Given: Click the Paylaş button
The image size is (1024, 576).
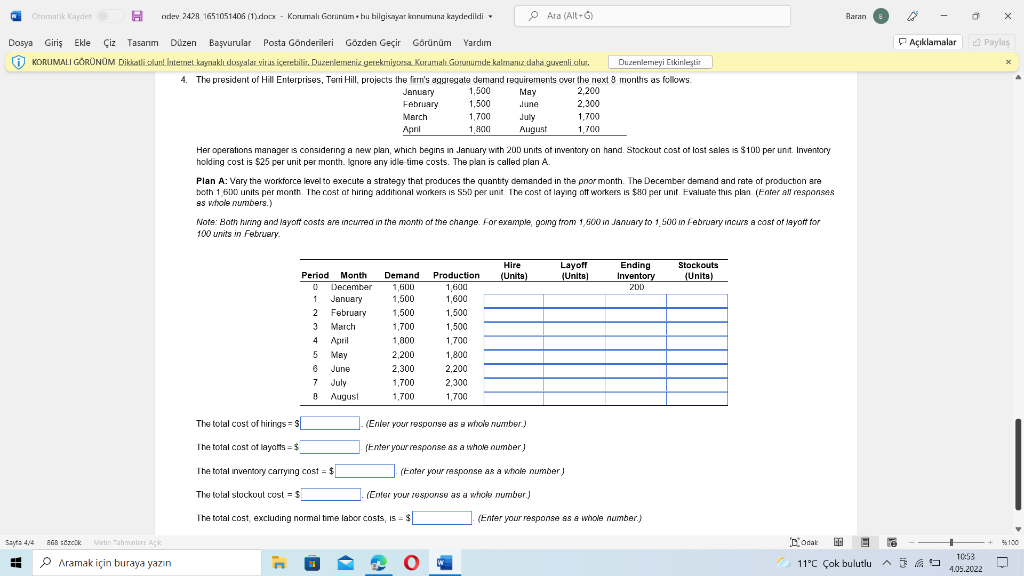Looking at the screenshot, I should 991,42.
